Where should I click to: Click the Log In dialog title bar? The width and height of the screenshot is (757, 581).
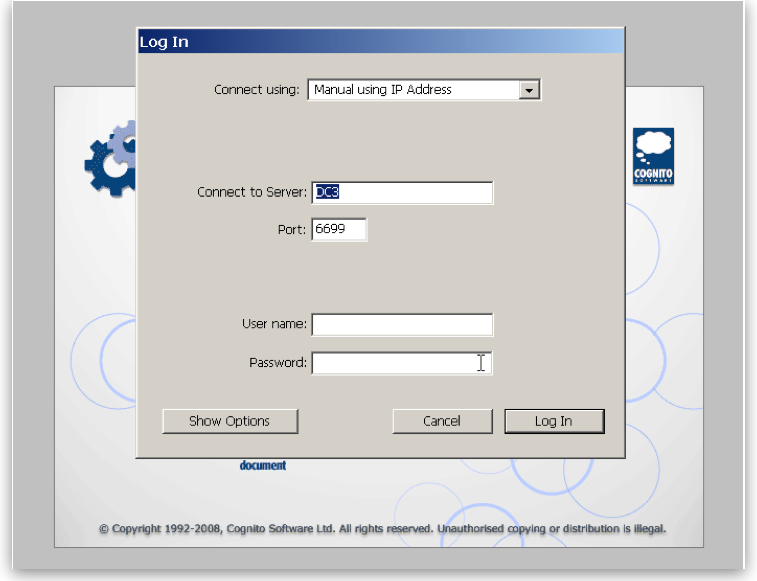[380, 41]
